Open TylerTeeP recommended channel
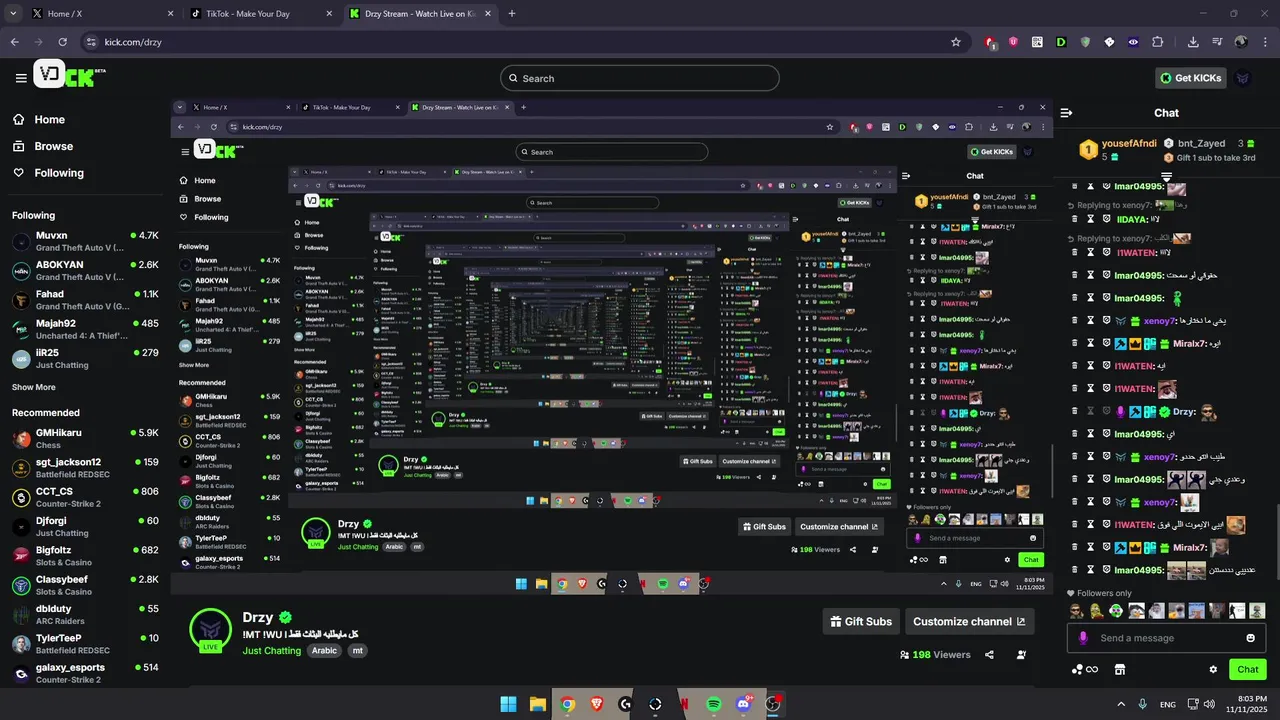Screen dimensions: 1280x720 click(85, 644)
